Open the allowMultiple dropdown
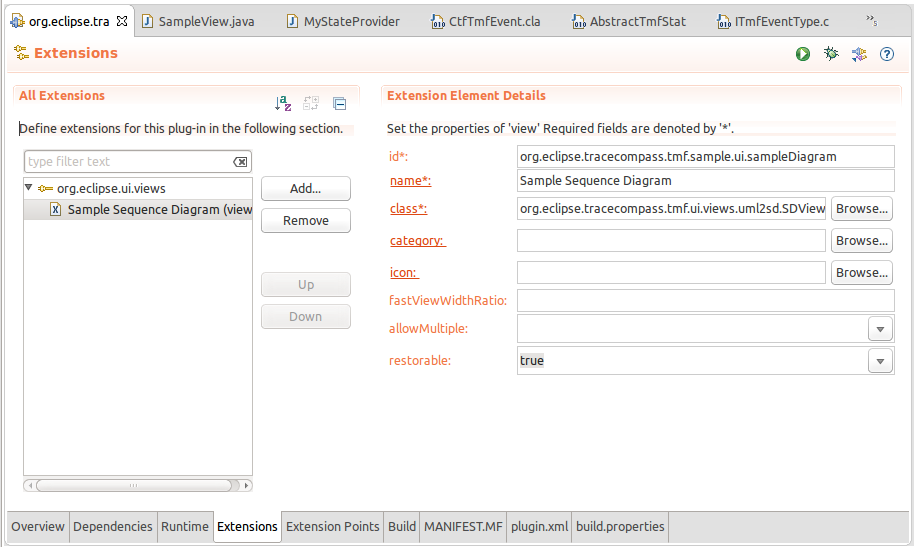The height and width of the screenshot is (547, 914). (x=880, y=329)
